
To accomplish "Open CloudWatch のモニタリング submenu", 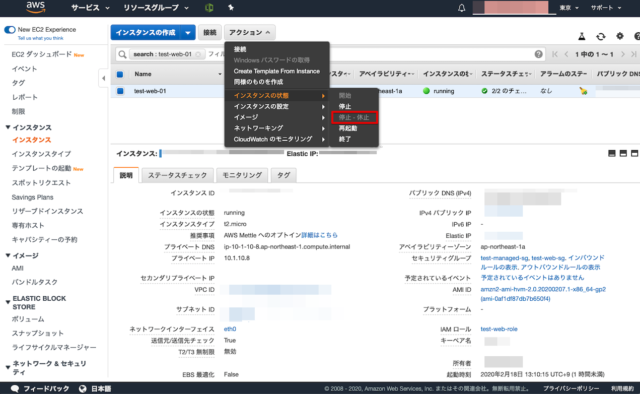I will tap(277, 139).
